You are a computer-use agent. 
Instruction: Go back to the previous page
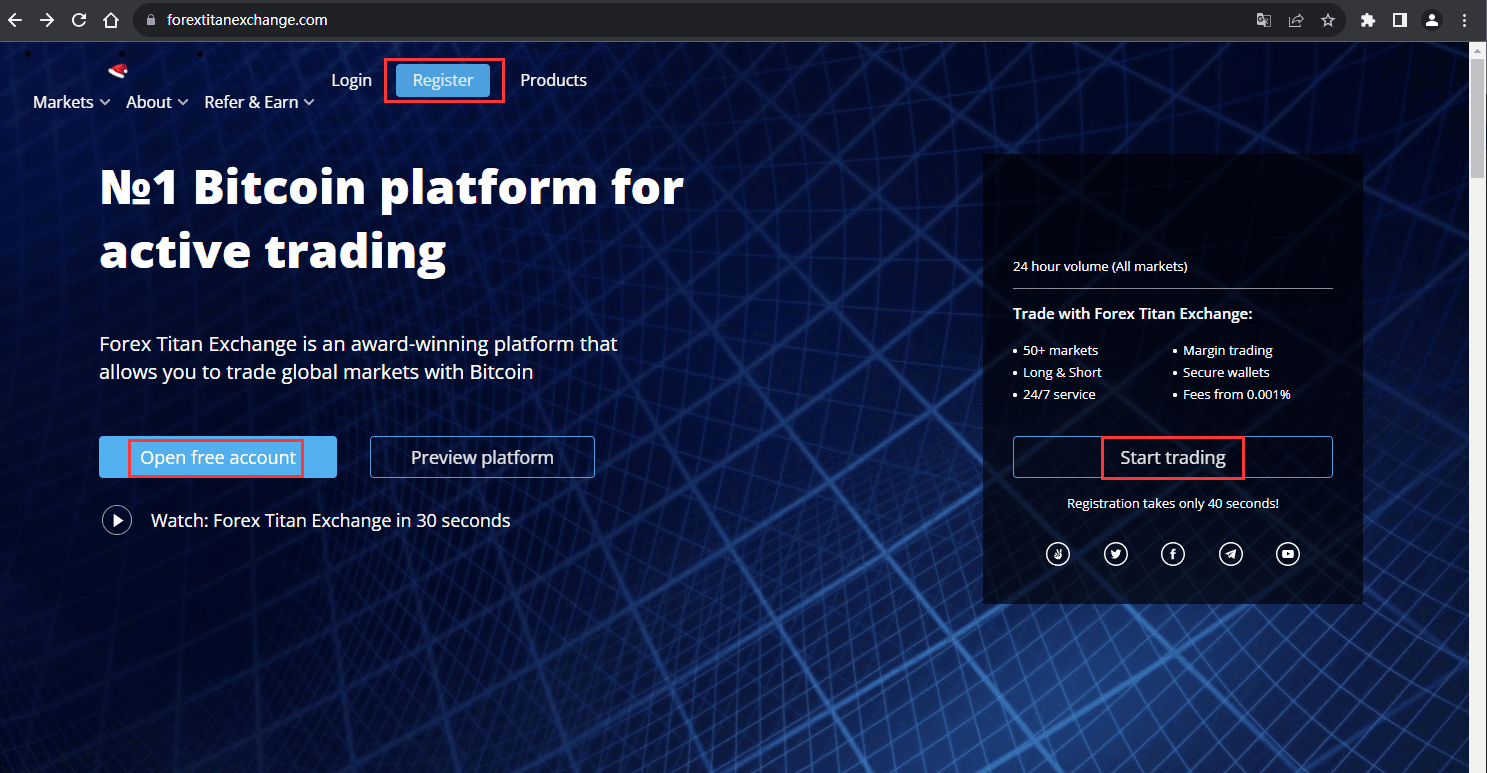(15, 20)
